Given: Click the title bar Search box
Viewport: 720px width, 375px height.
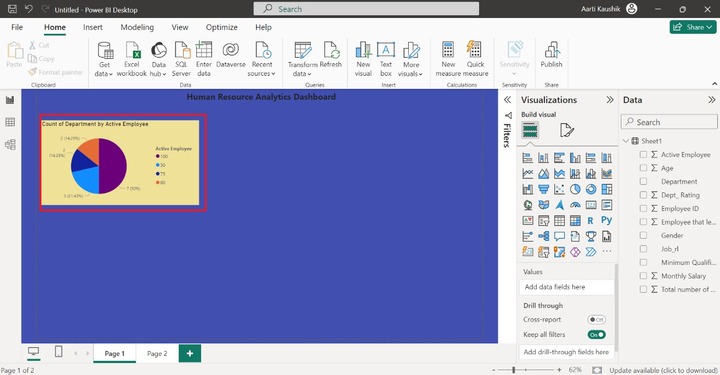Looking at the screenshot, I should (366, 9).
